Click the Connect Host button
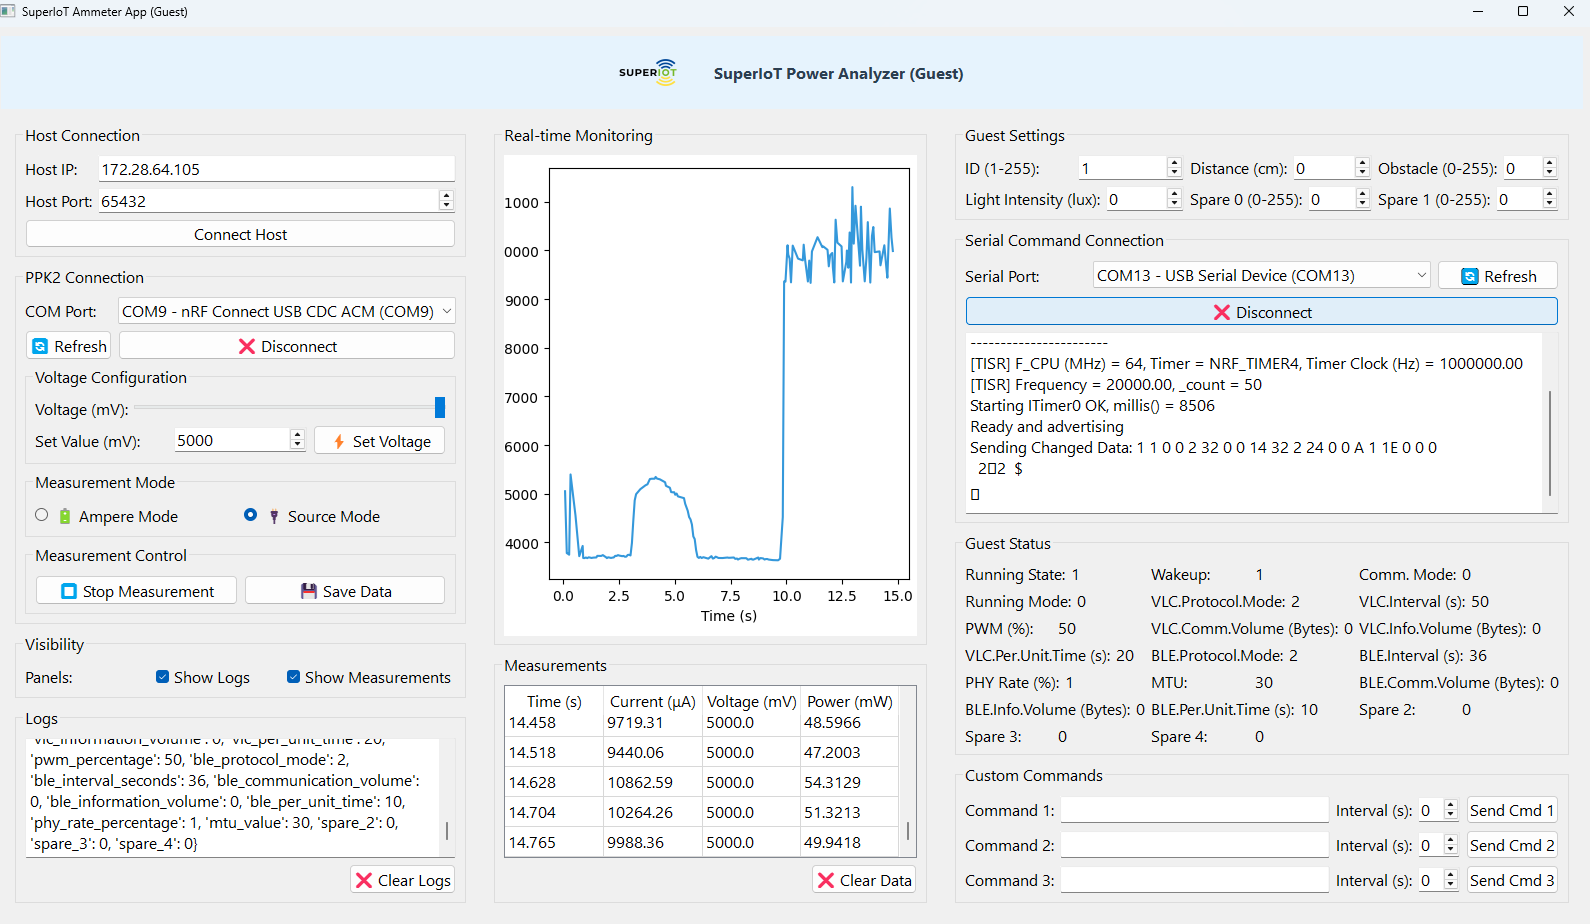This screenshot has height=924, width=1590. click(x=240, y=234)
